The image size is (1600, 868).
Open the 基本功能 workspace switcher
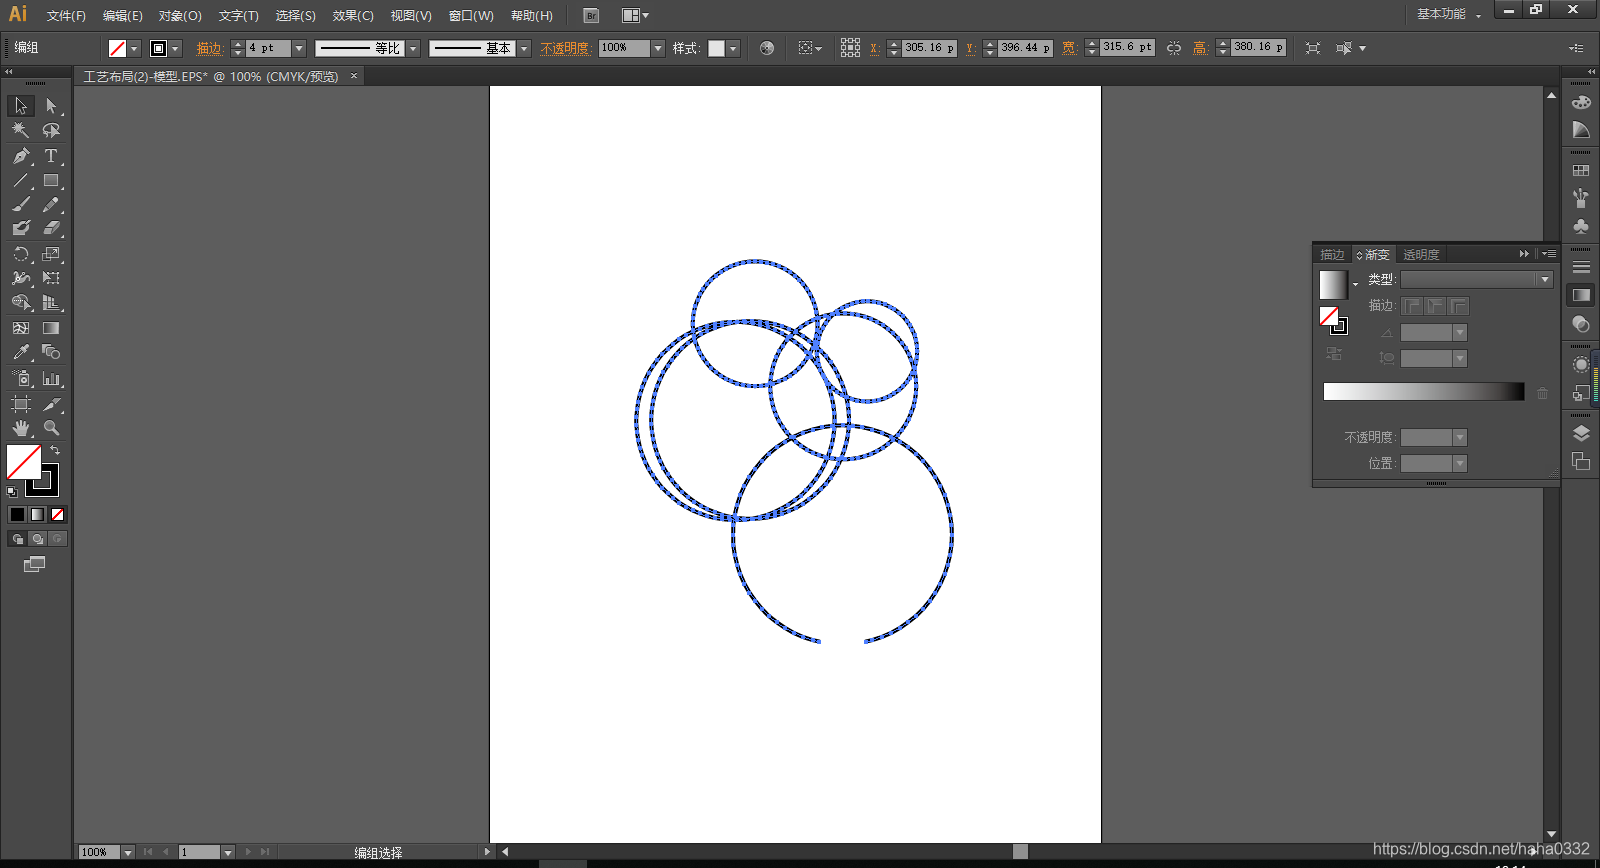pos(1449,14)
